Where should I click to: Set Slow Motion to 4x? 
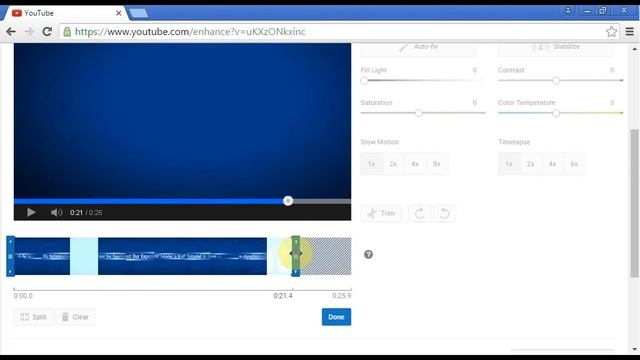coord(415,164)
